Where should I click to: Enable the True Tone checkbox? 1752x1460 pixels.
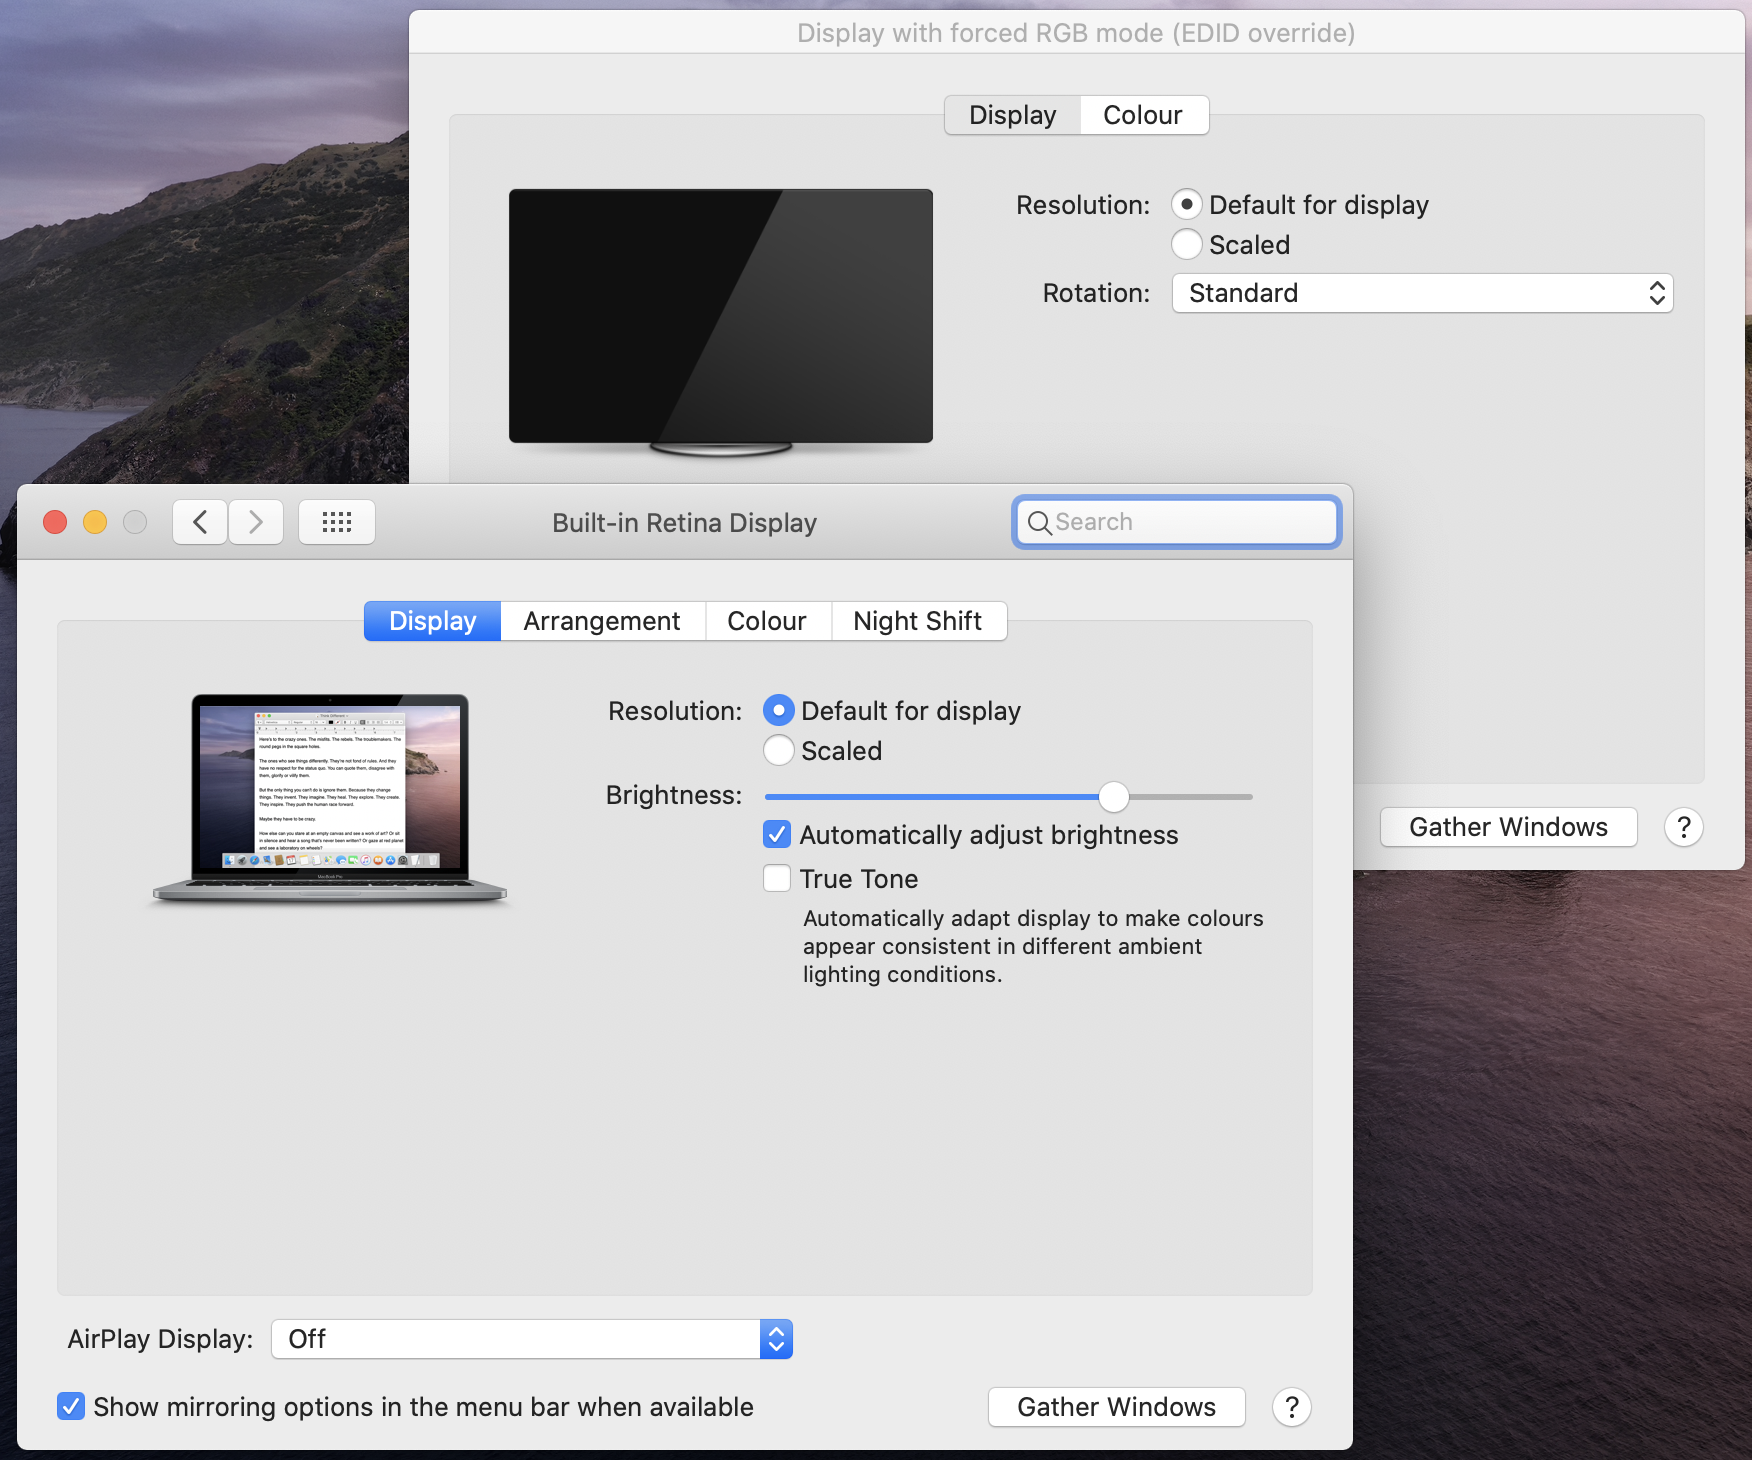[x=777, y=879]
